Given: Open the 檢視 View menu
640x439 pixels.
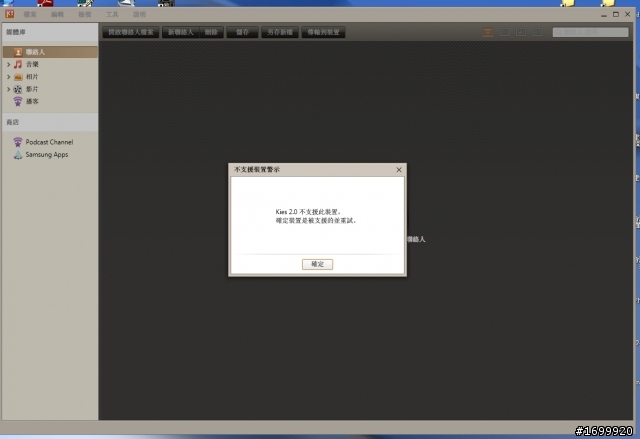Looking at the screenshot, I should (84, 14).
